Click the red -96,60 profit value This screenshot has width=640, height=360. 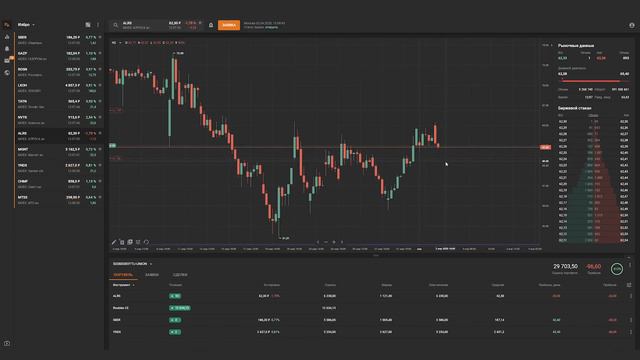tap(593, 266)
